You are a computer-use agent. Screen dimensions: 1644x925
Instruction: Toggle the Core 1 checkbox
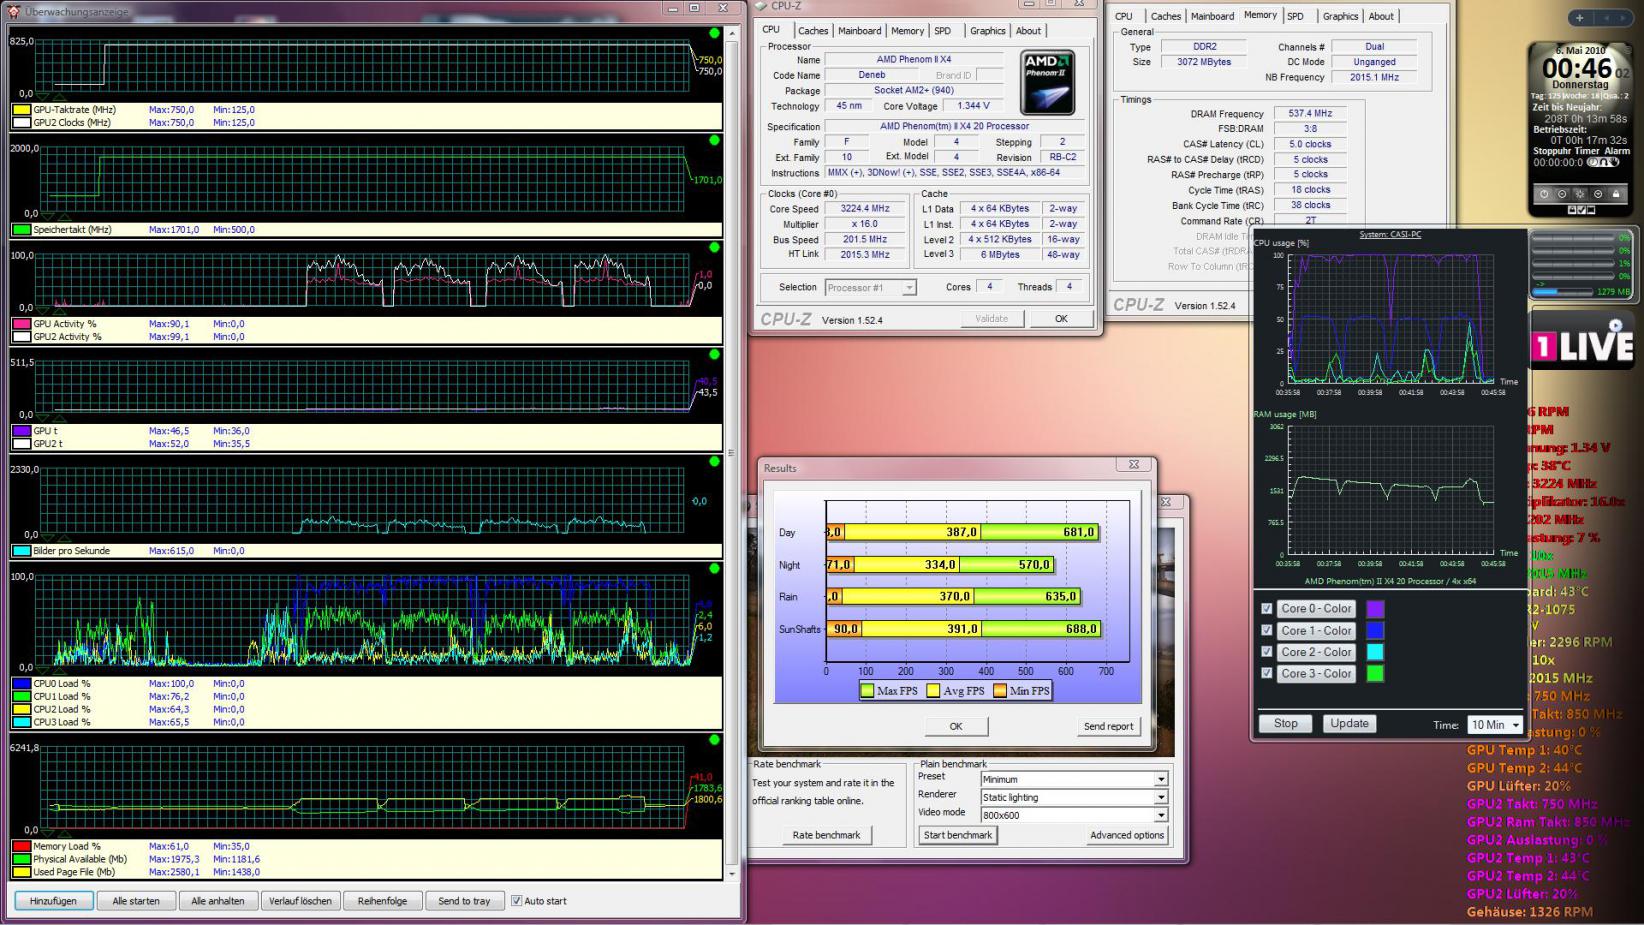pyautogui.click(x=1267, y=631)
